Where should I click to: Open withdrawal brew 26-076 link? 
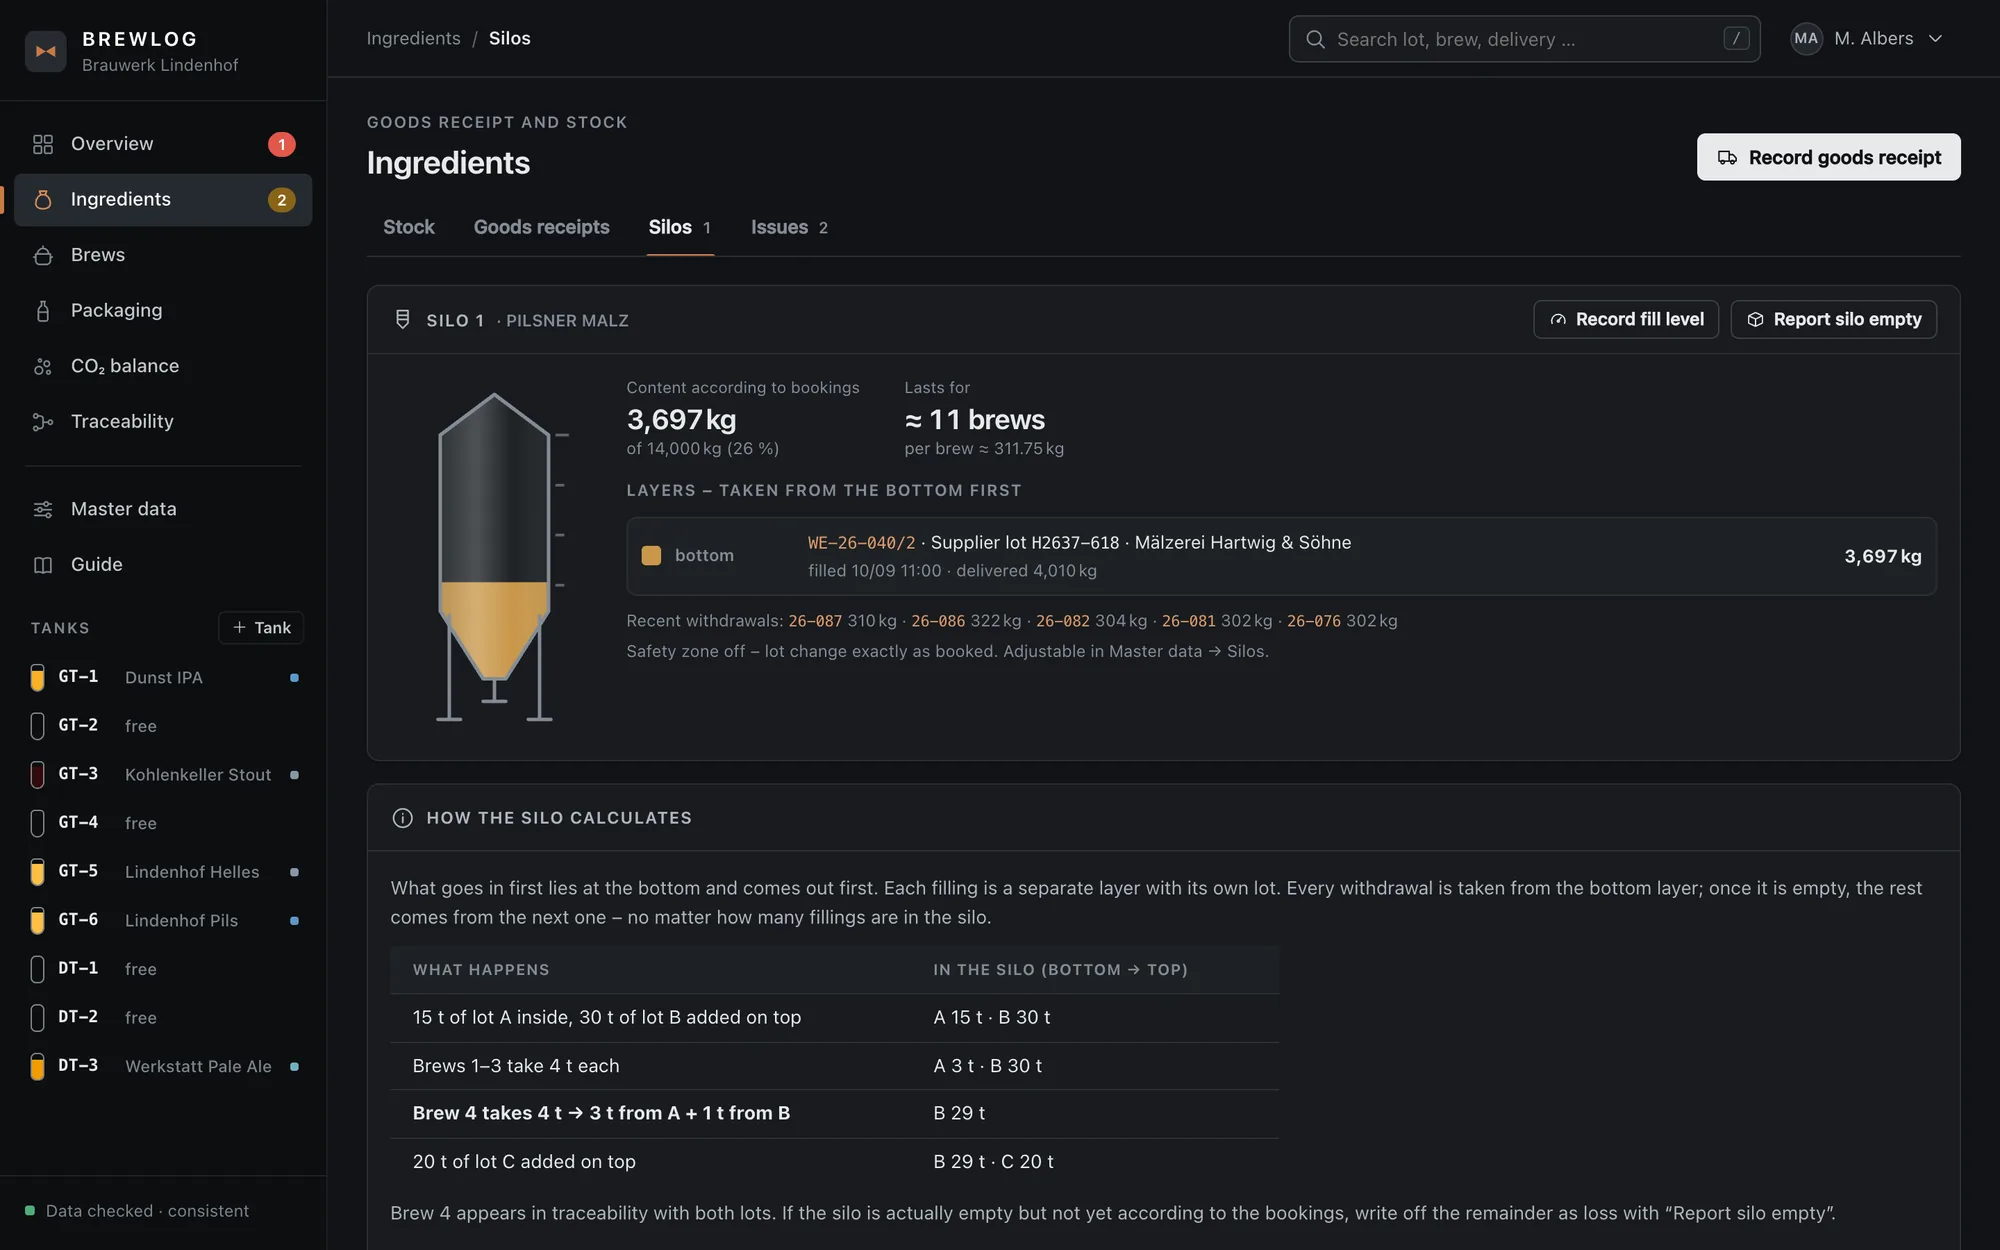click(x=1313, y=621)
